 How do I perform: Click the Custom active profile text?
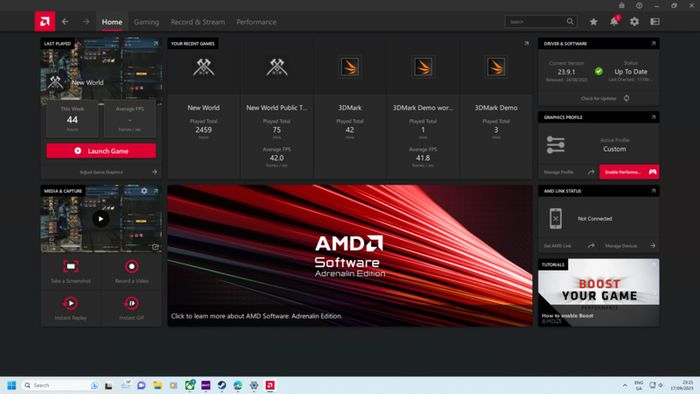click(615, 149)
